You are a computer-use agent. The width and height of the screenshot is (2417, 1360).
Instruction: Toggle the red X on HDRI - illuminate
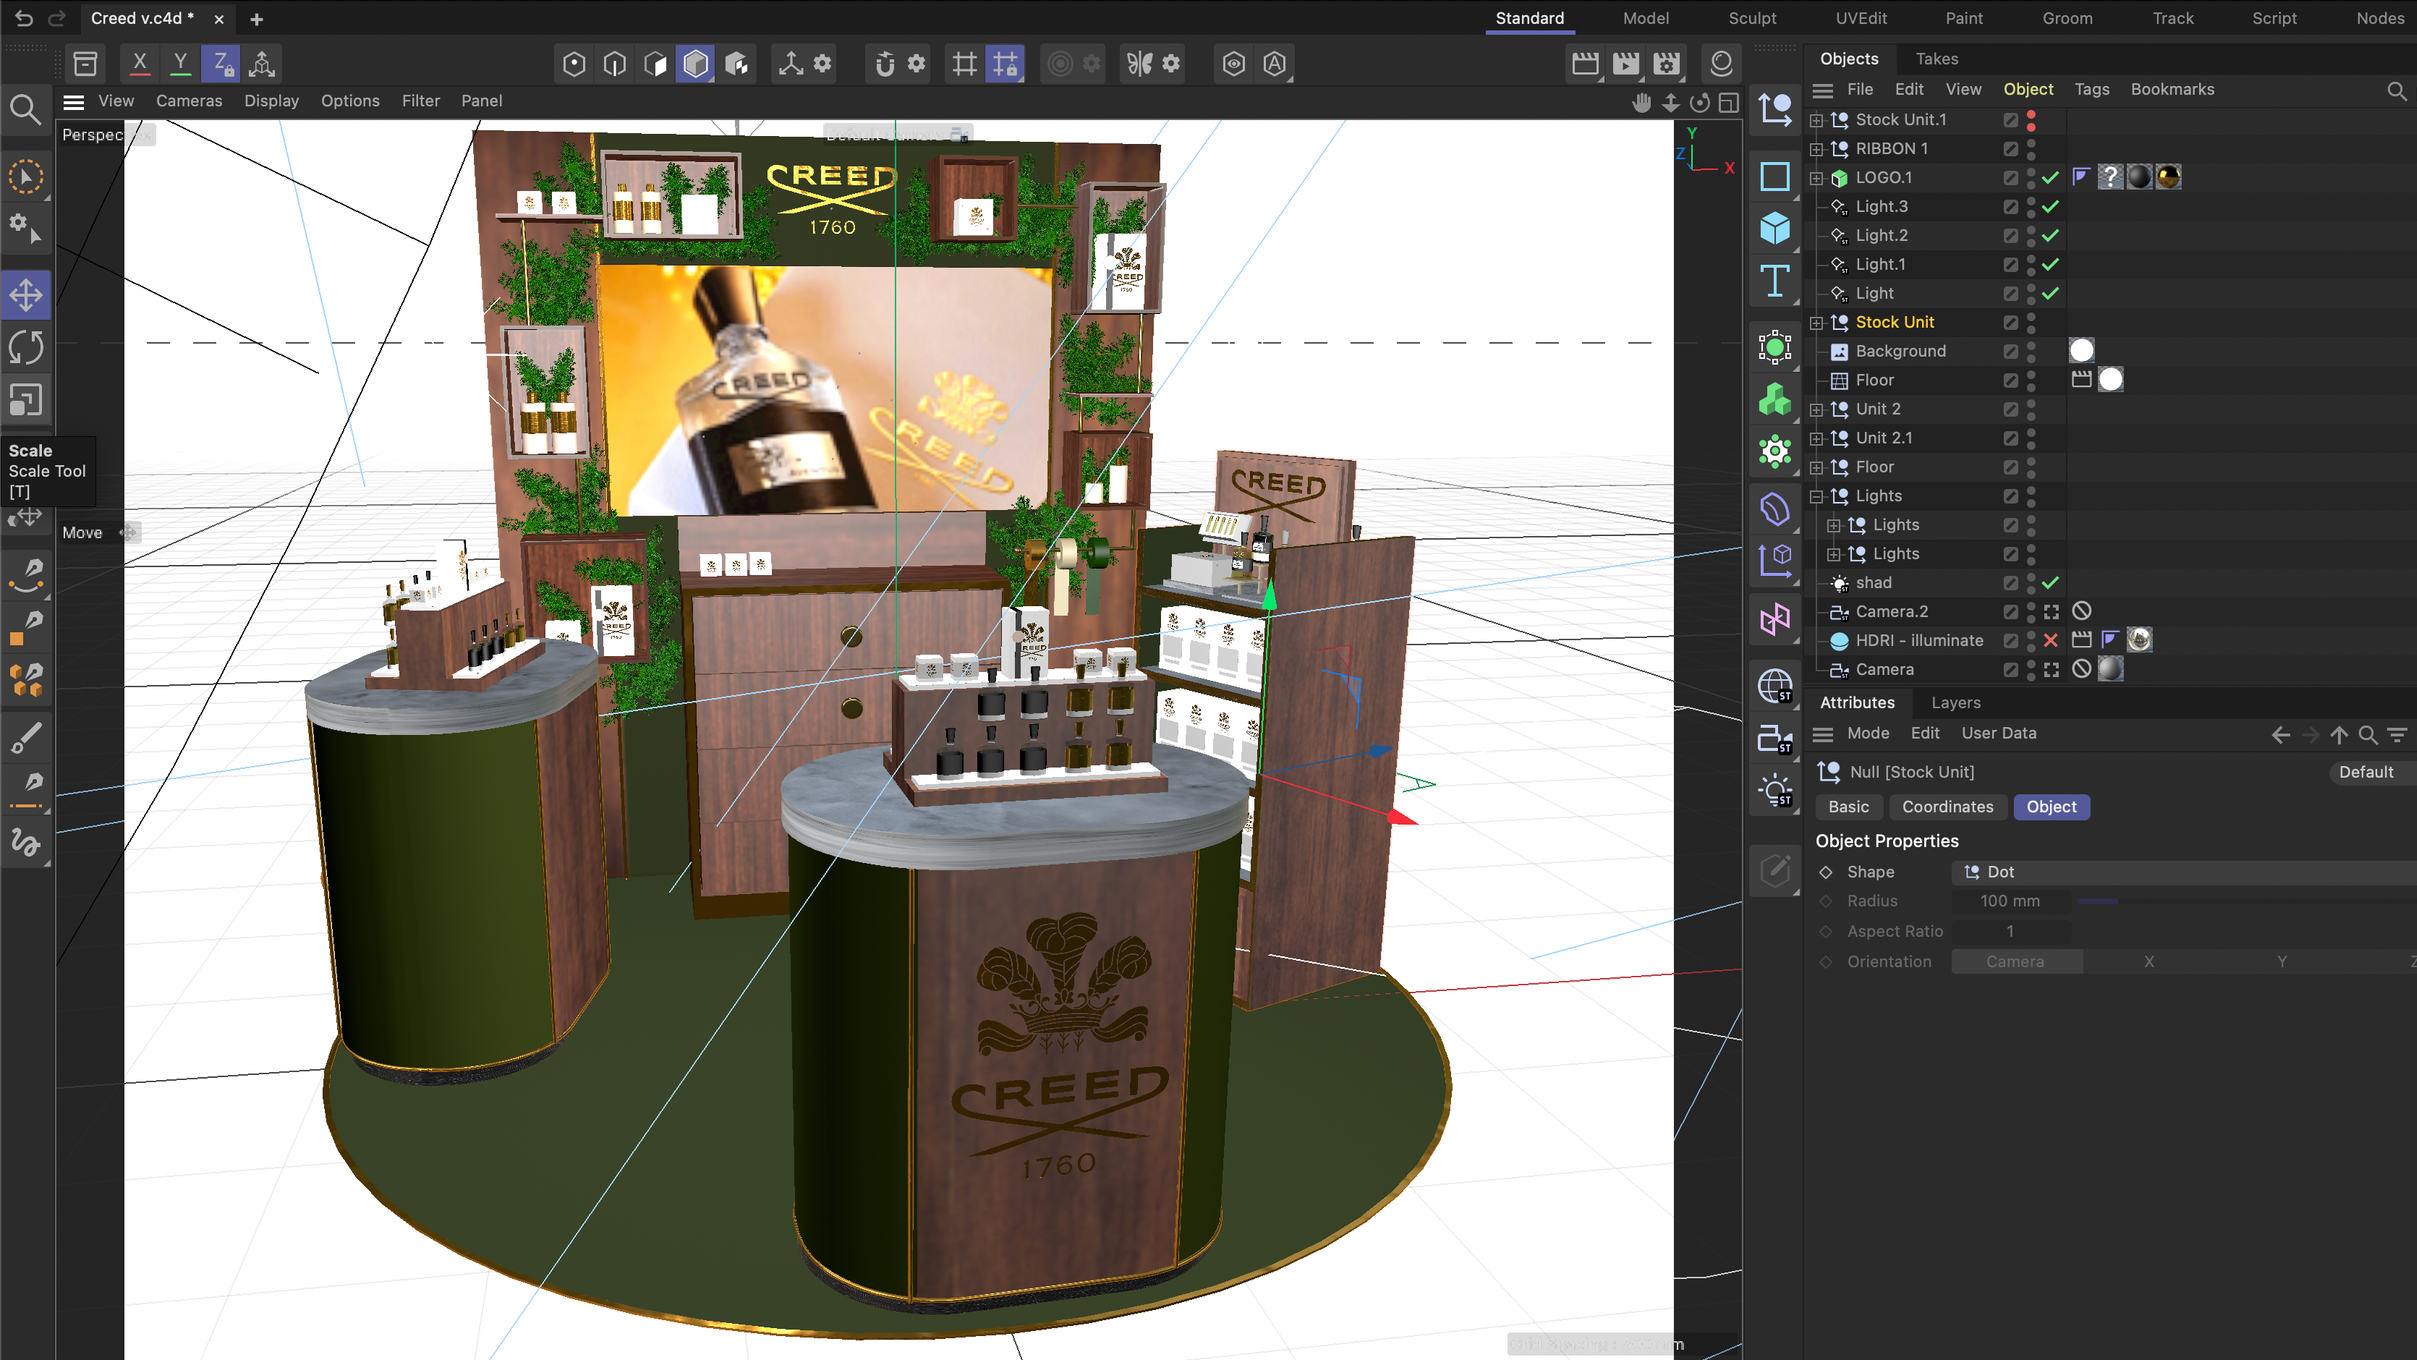point(2050,641)
